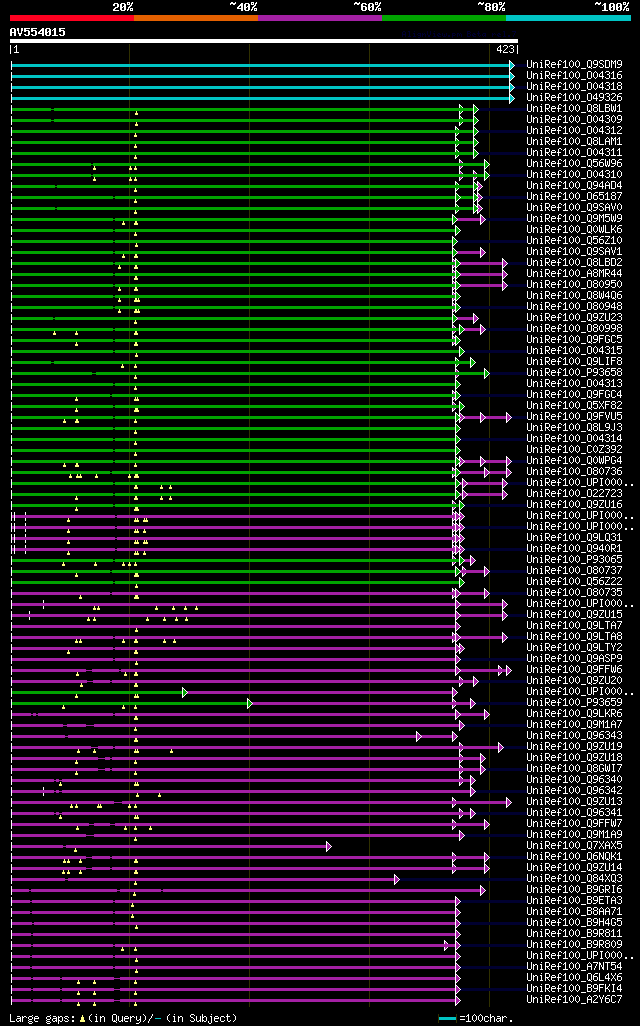Select the UniRef100_Q9LTA7 label
The height and width of the screenshot is (1026, 640).
pyautogui.click(x=575, y=626)
